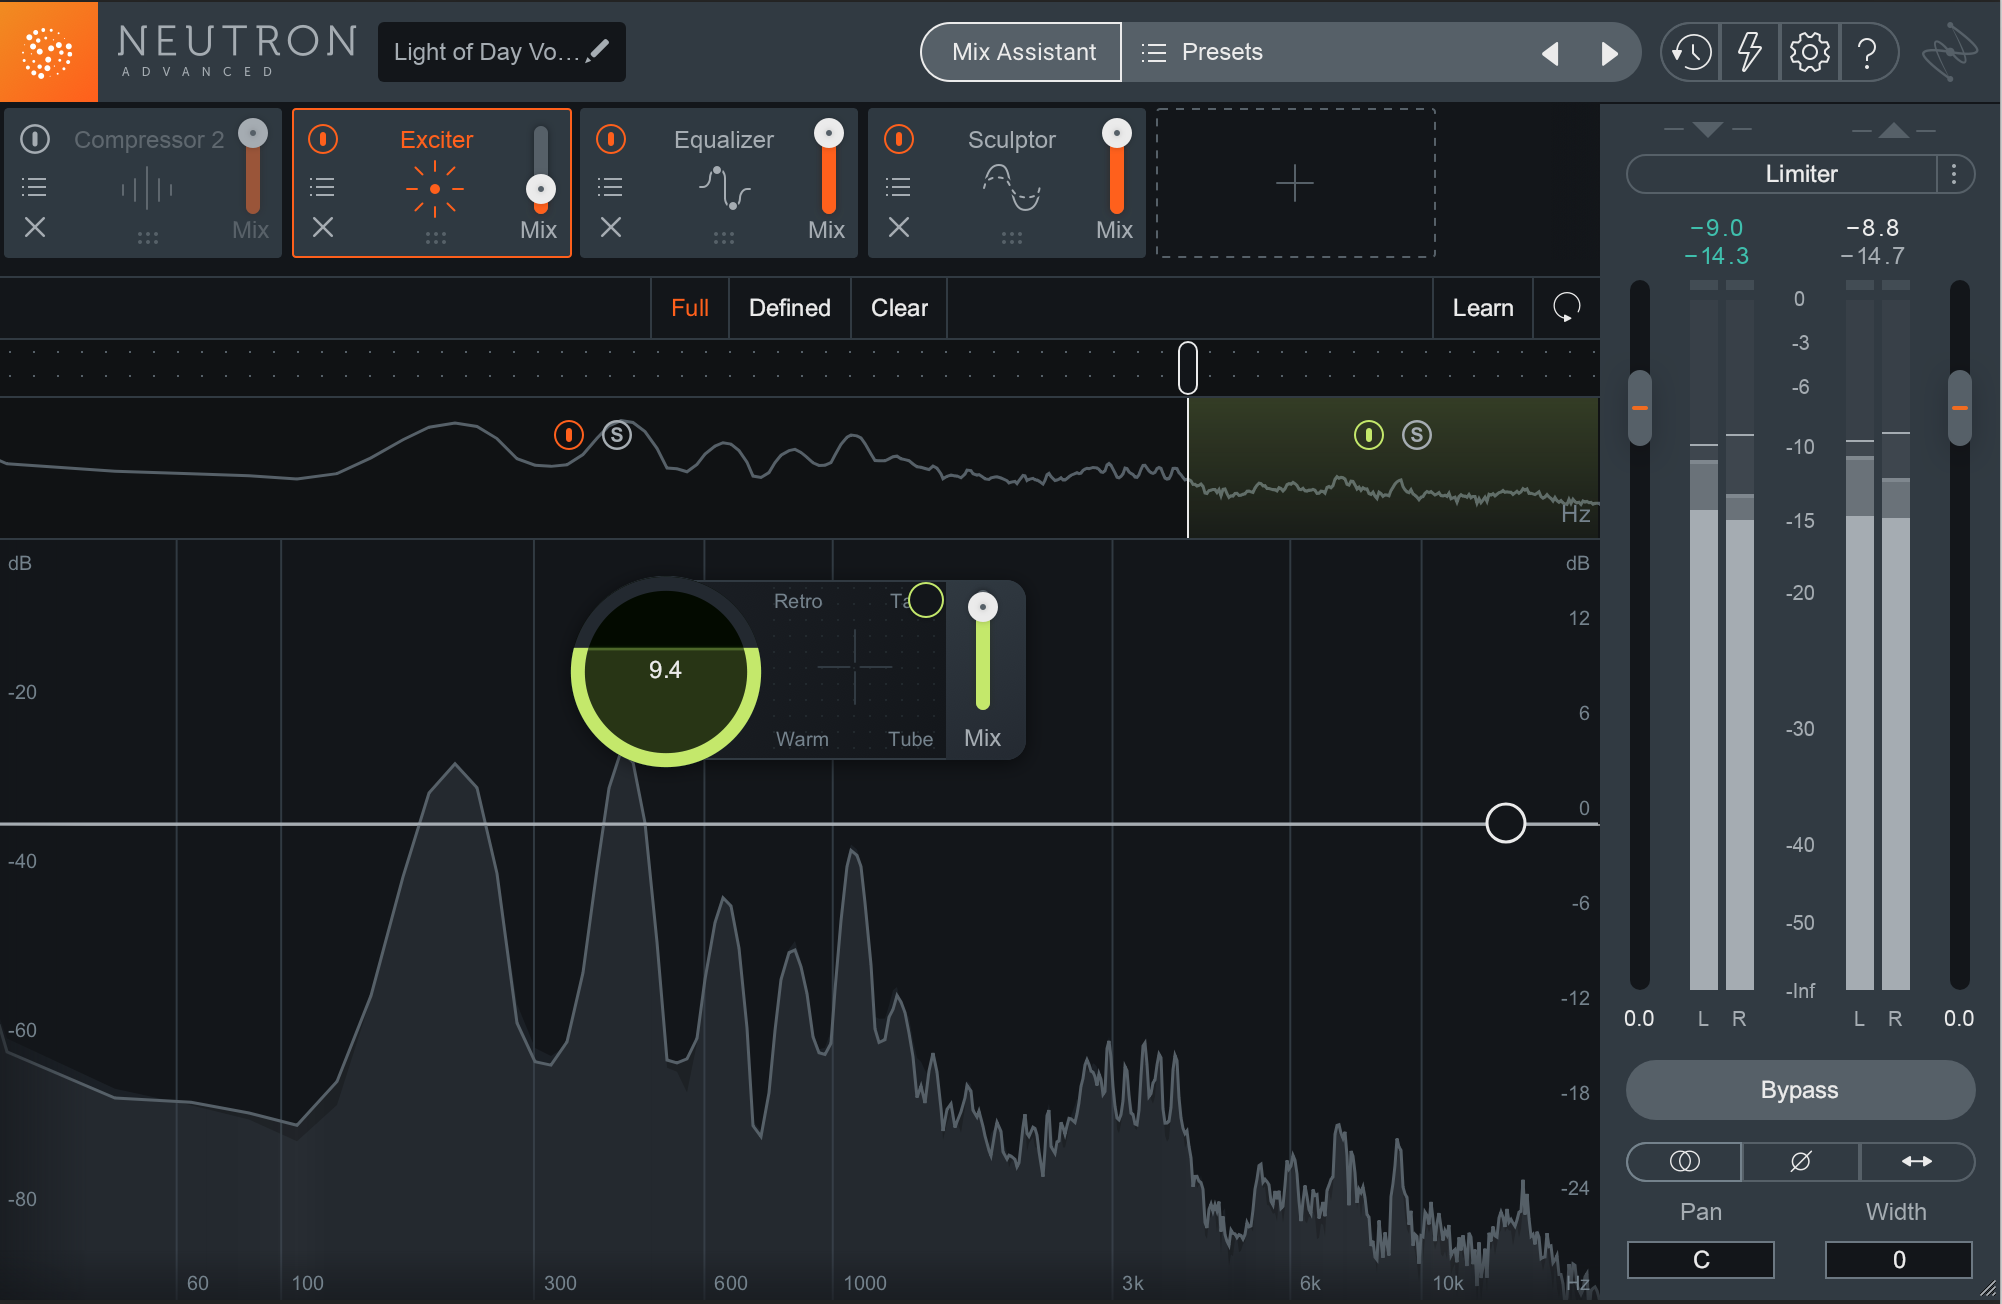Screen dimensions: 2002x1304
Task: Toggle the channel sum mono button
Action: pyautogui.click(x=1685, y=1161)
